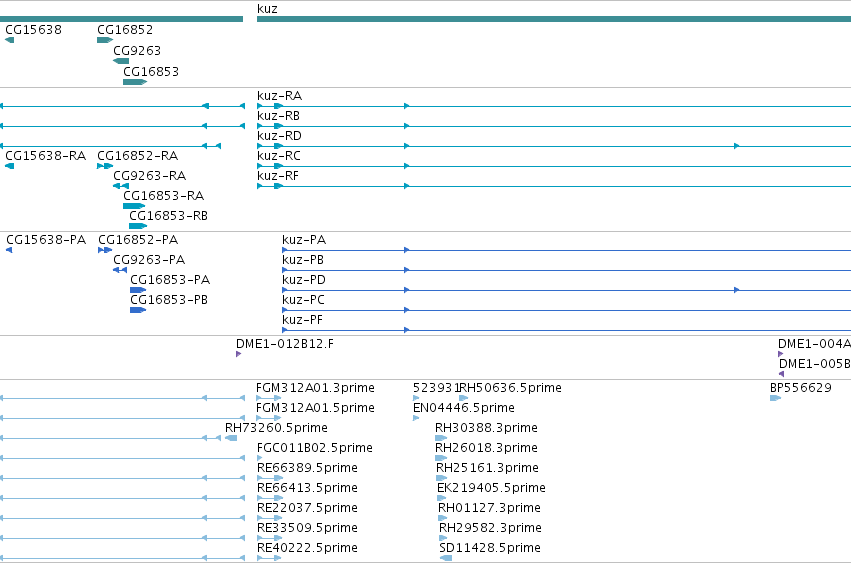Select the kuz-RA transcript label
The height and width of the screenshot is (563, 851).
tap(280, 96)
